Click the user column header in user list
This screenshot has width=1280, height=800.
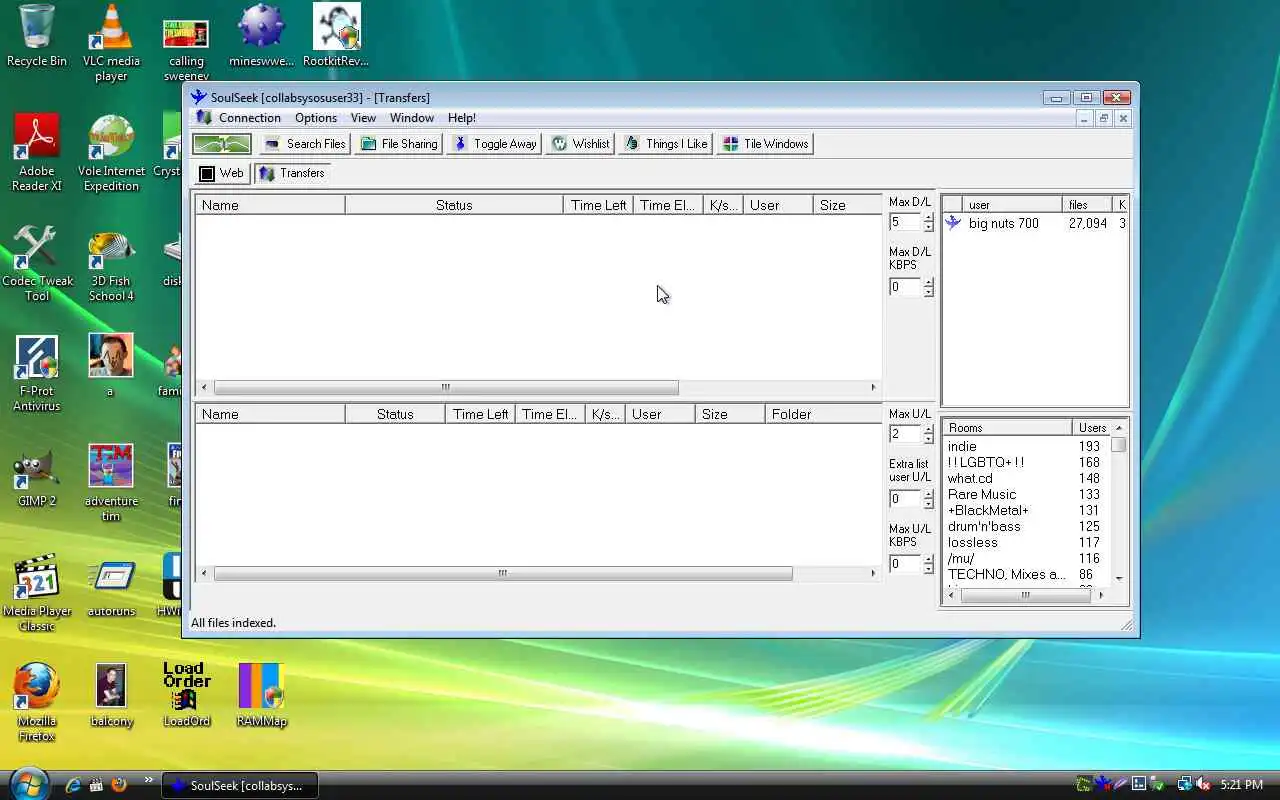point(1012,205)
